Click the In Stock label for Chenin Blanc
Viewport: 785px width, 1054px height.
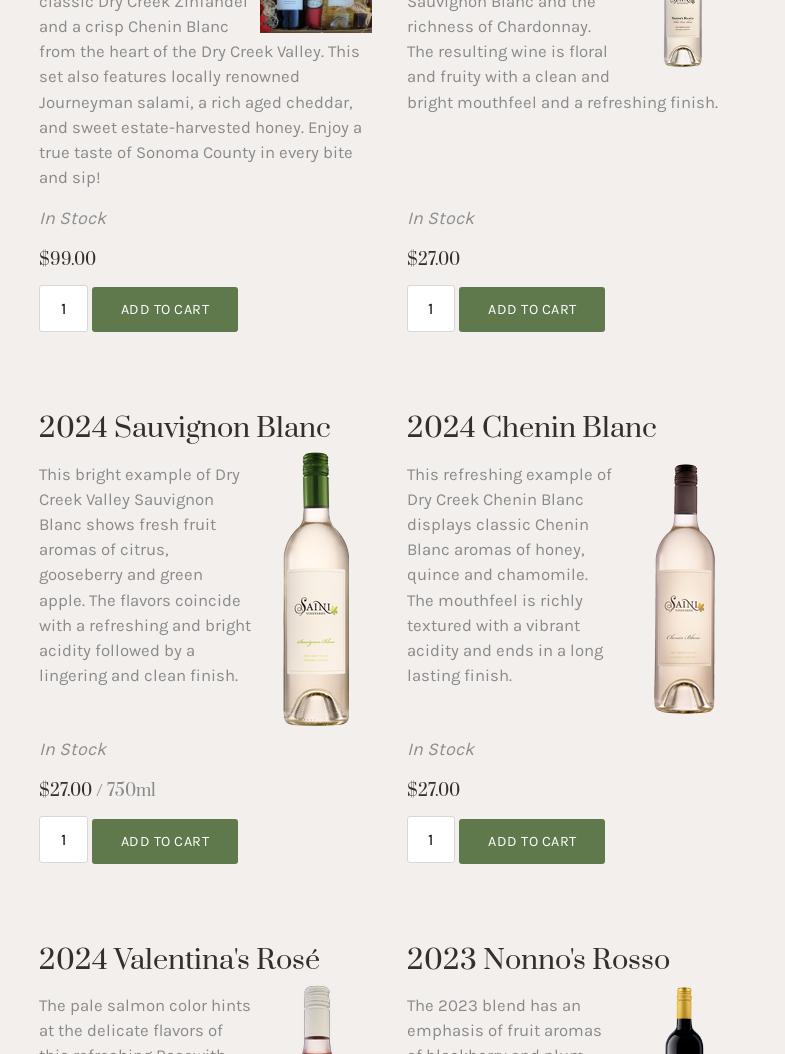tap(440, 749)
